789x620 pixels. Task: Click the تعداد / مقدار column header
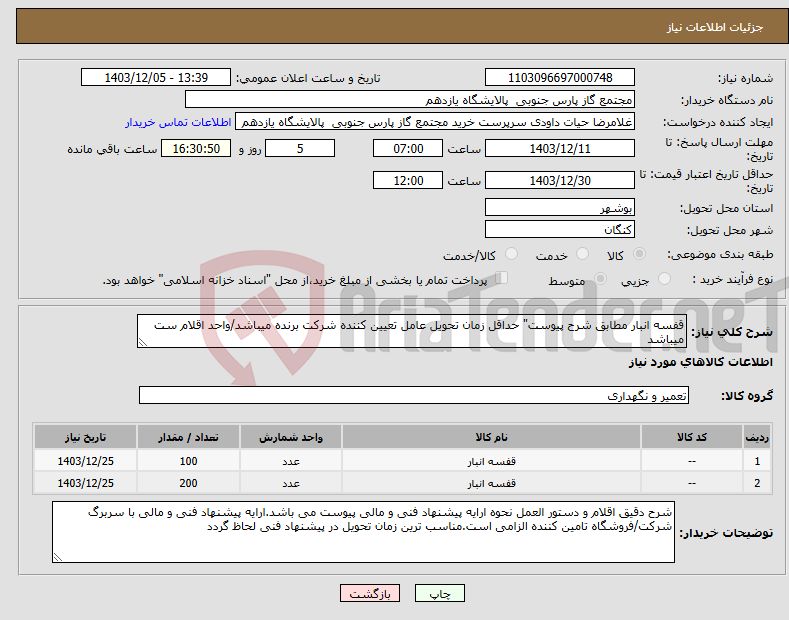click(188, 437)
